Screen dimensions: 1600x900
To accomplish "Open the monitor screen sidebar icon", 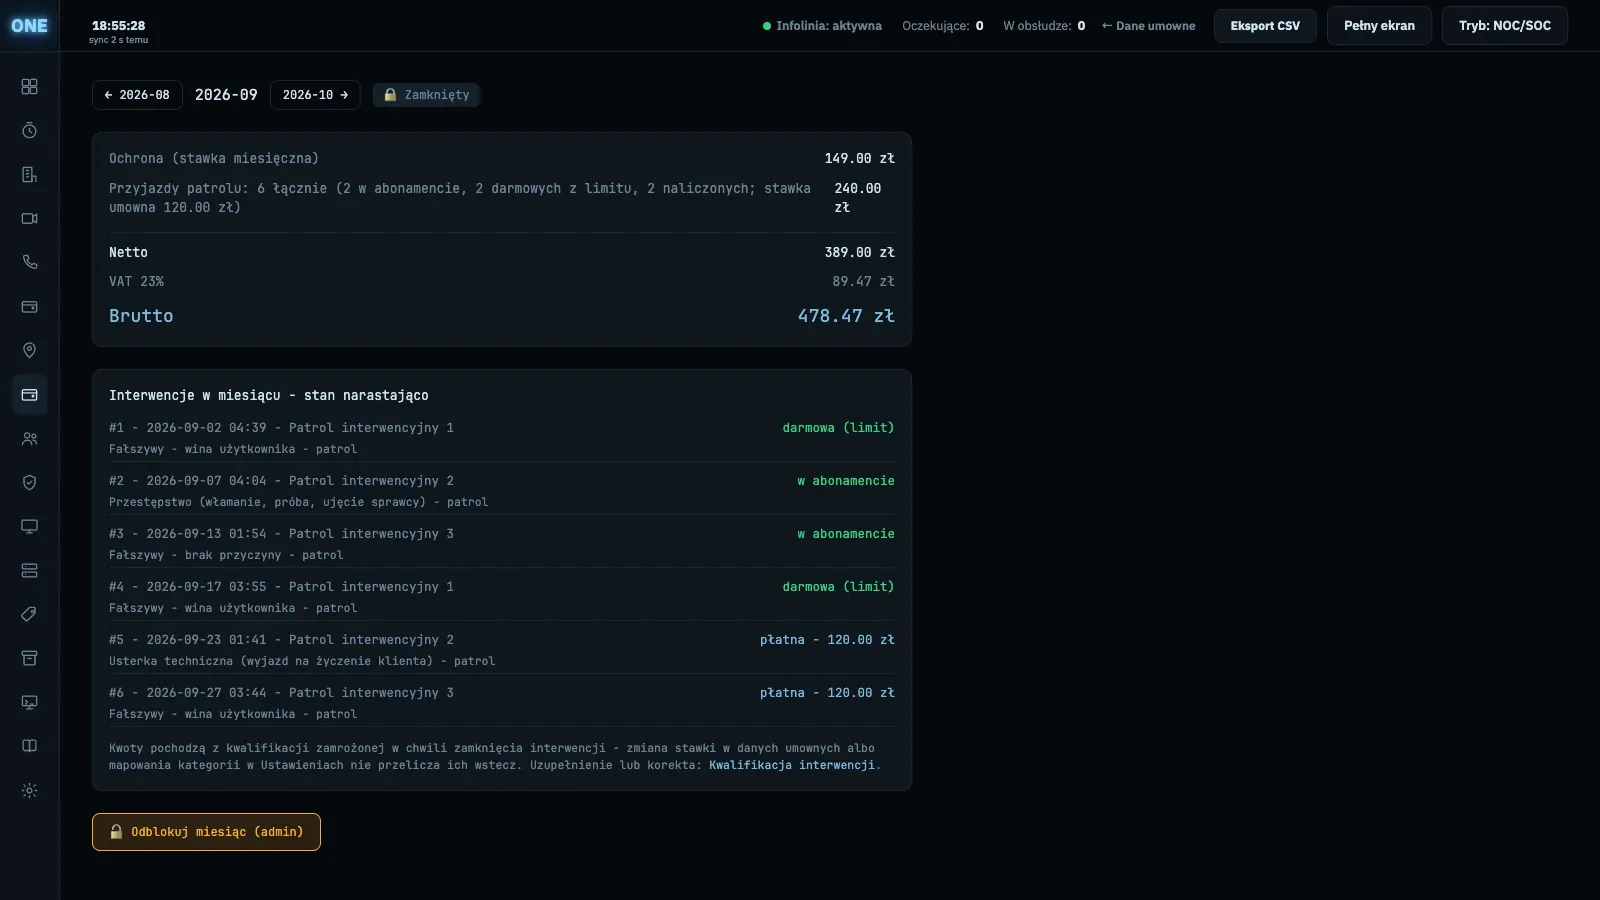I will 29,527.
